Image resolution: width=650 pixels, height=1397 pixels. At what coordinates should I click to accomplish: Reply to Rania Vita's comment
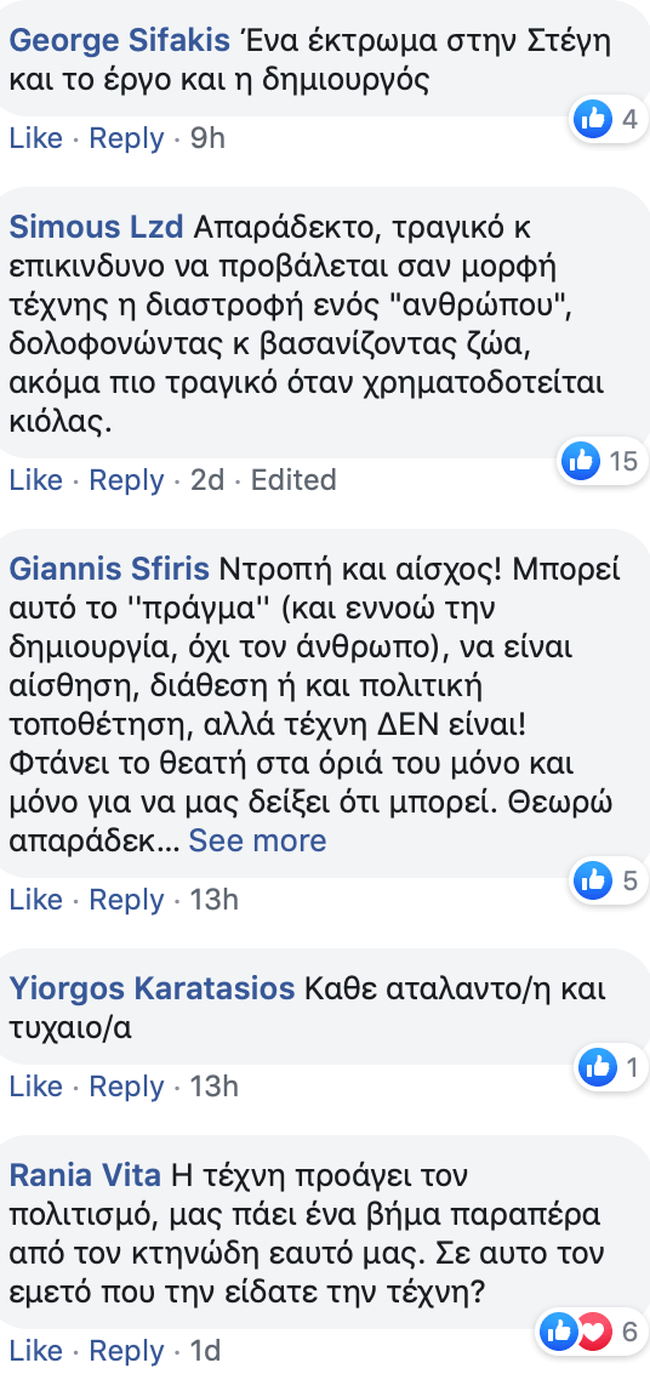point(126,1351)
